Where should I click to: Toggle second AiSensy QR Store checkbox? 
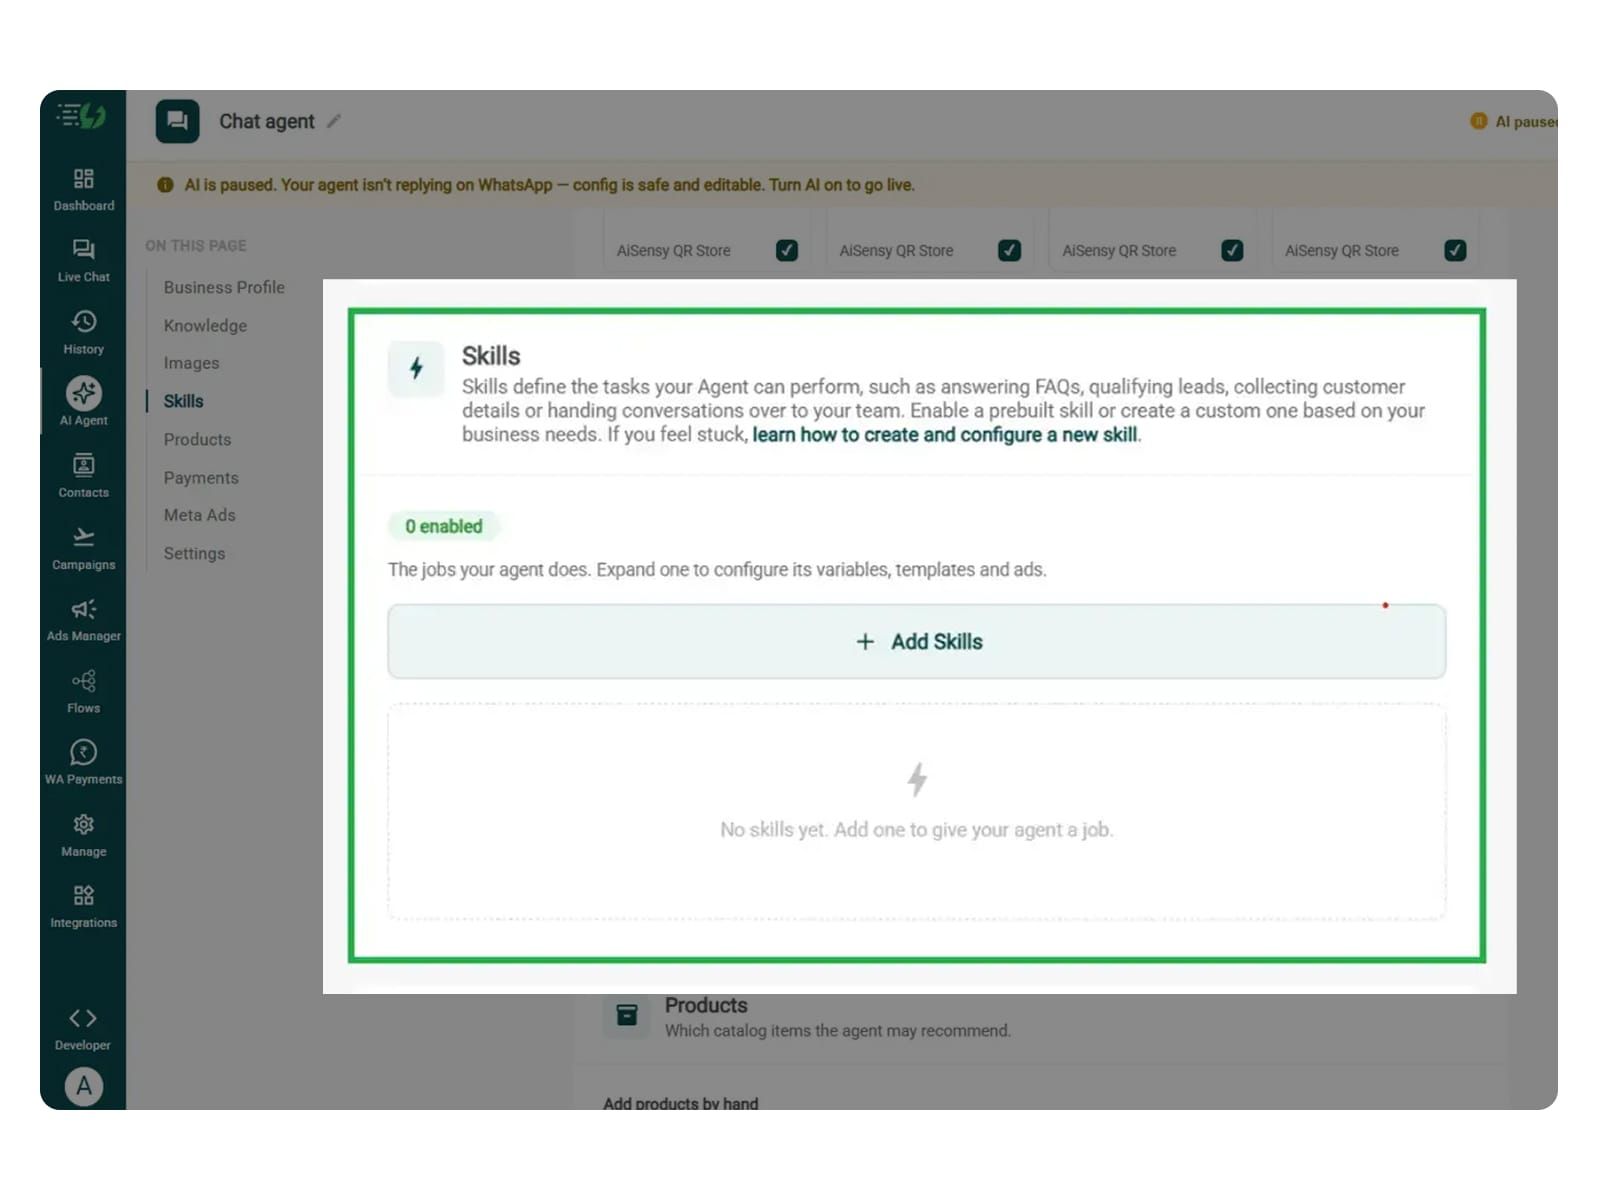[1010, 250]
